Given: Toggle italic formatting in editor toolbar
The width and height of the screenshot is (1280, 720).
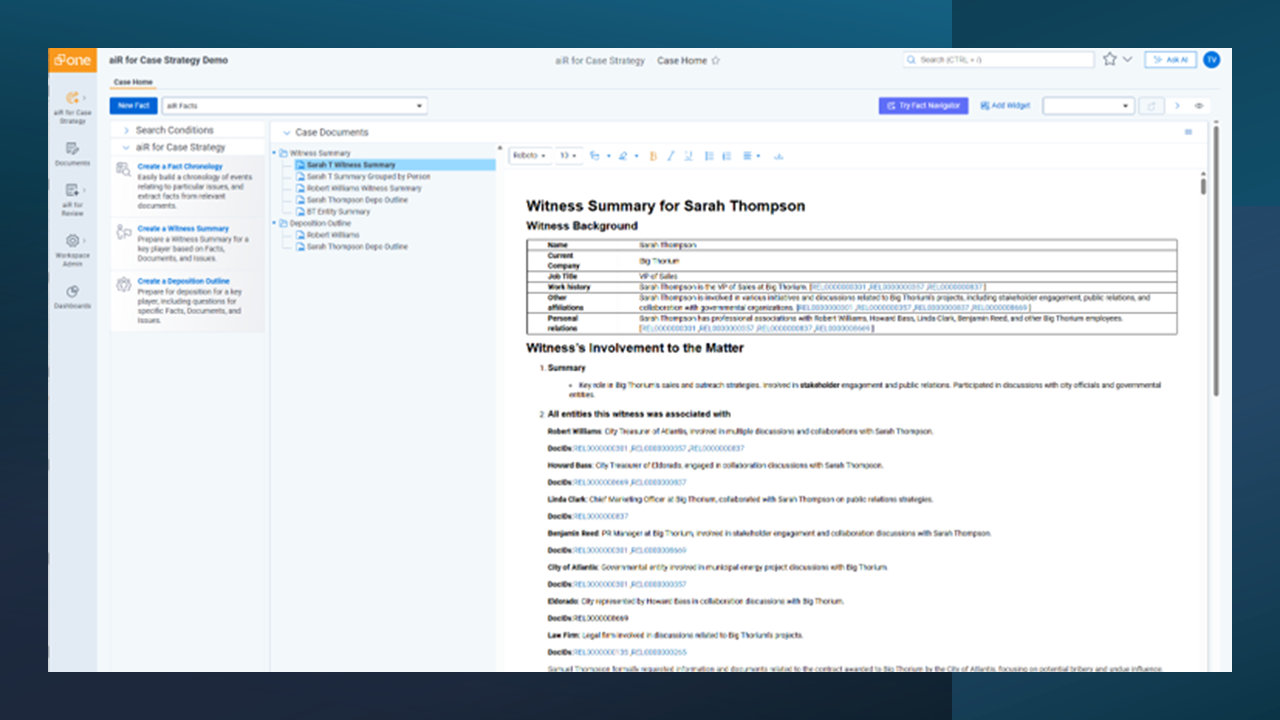Looking at the screenshot, I should coord(671,156).
